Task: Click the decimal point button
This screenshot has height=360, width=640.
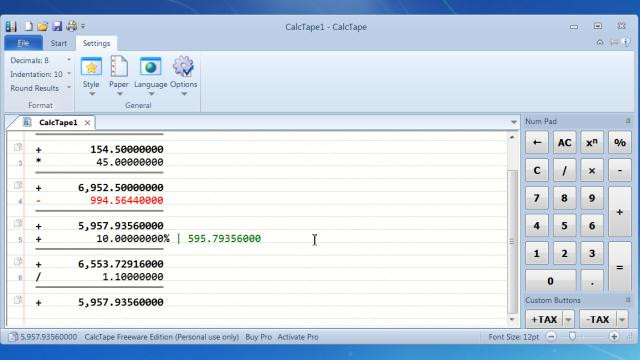Action: click(592, 281)
